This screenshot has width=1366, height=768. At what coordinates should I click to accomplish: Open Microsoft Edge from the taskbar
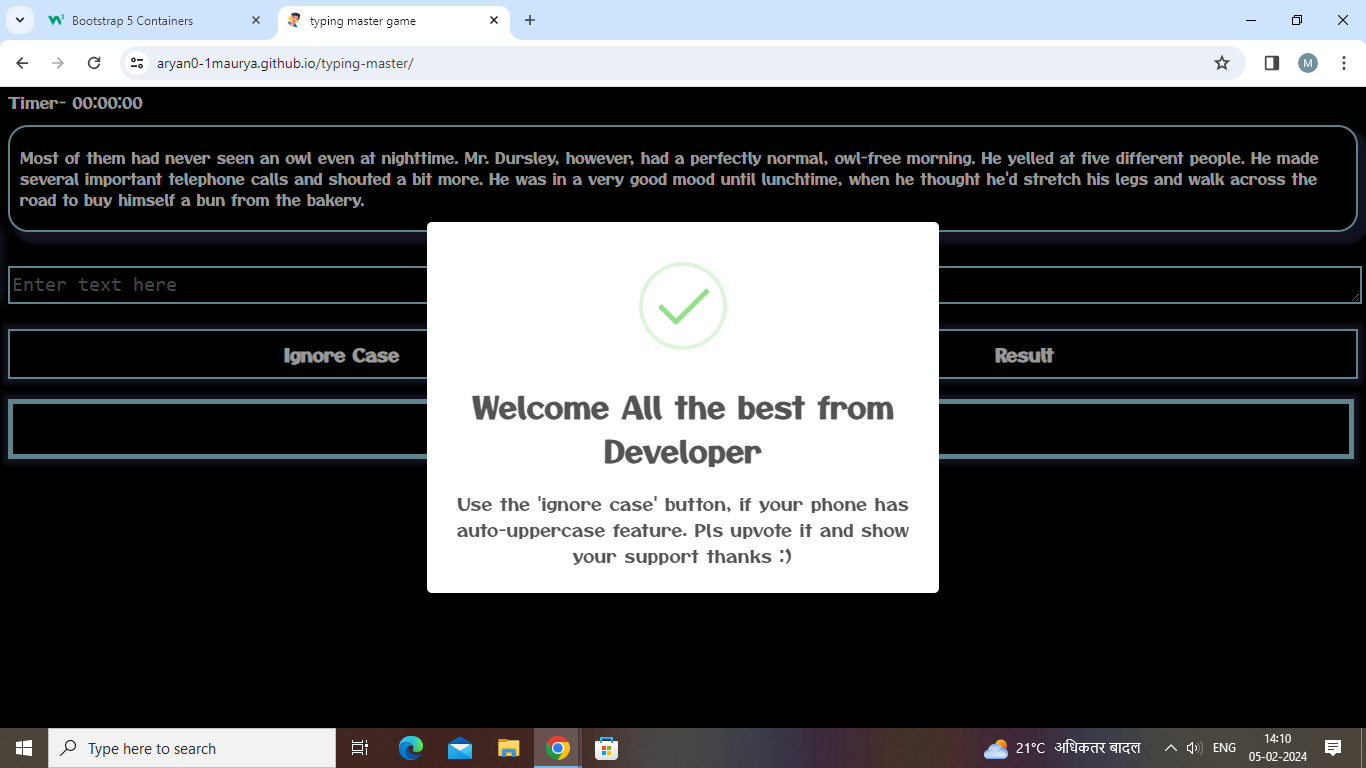click(410, 748)
